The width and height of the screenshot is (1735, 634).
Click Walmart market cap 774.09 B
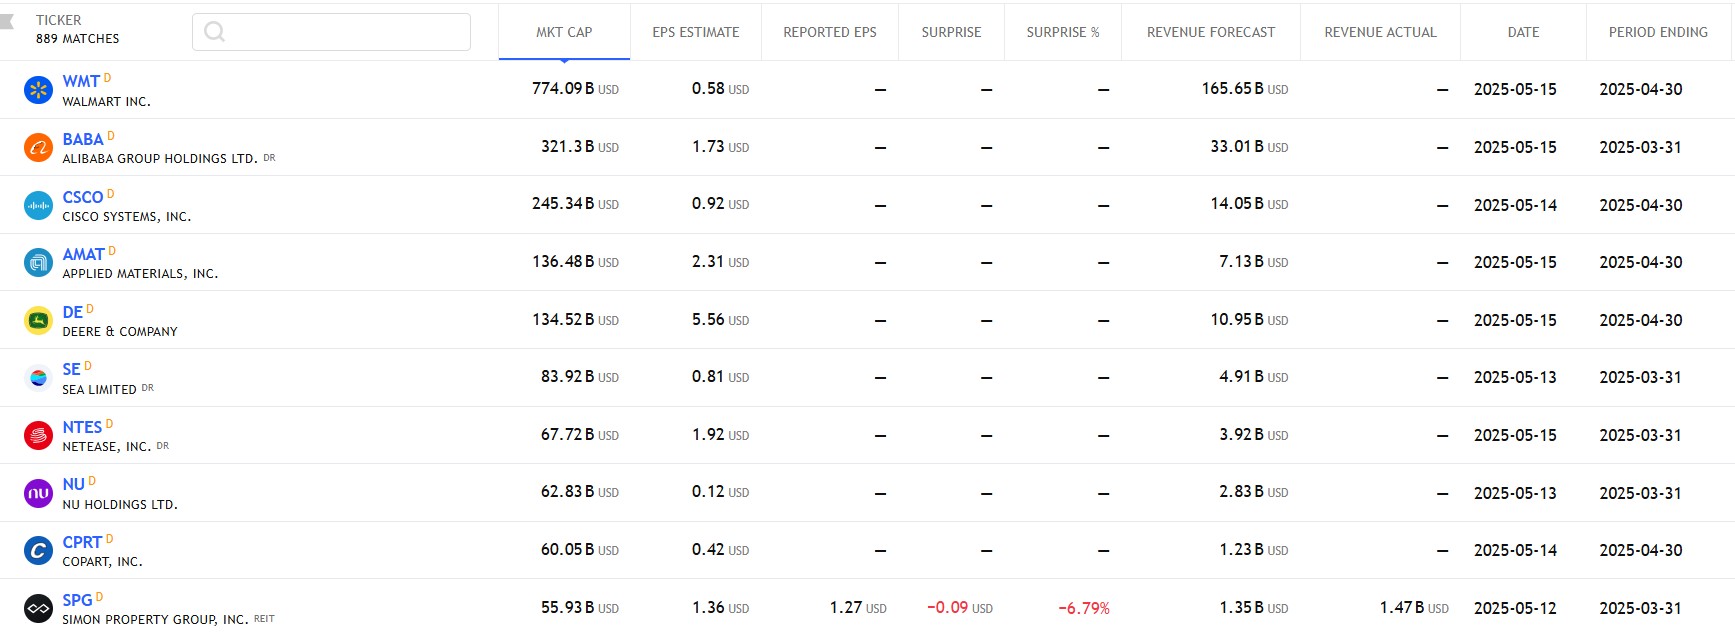pos(575,89)
